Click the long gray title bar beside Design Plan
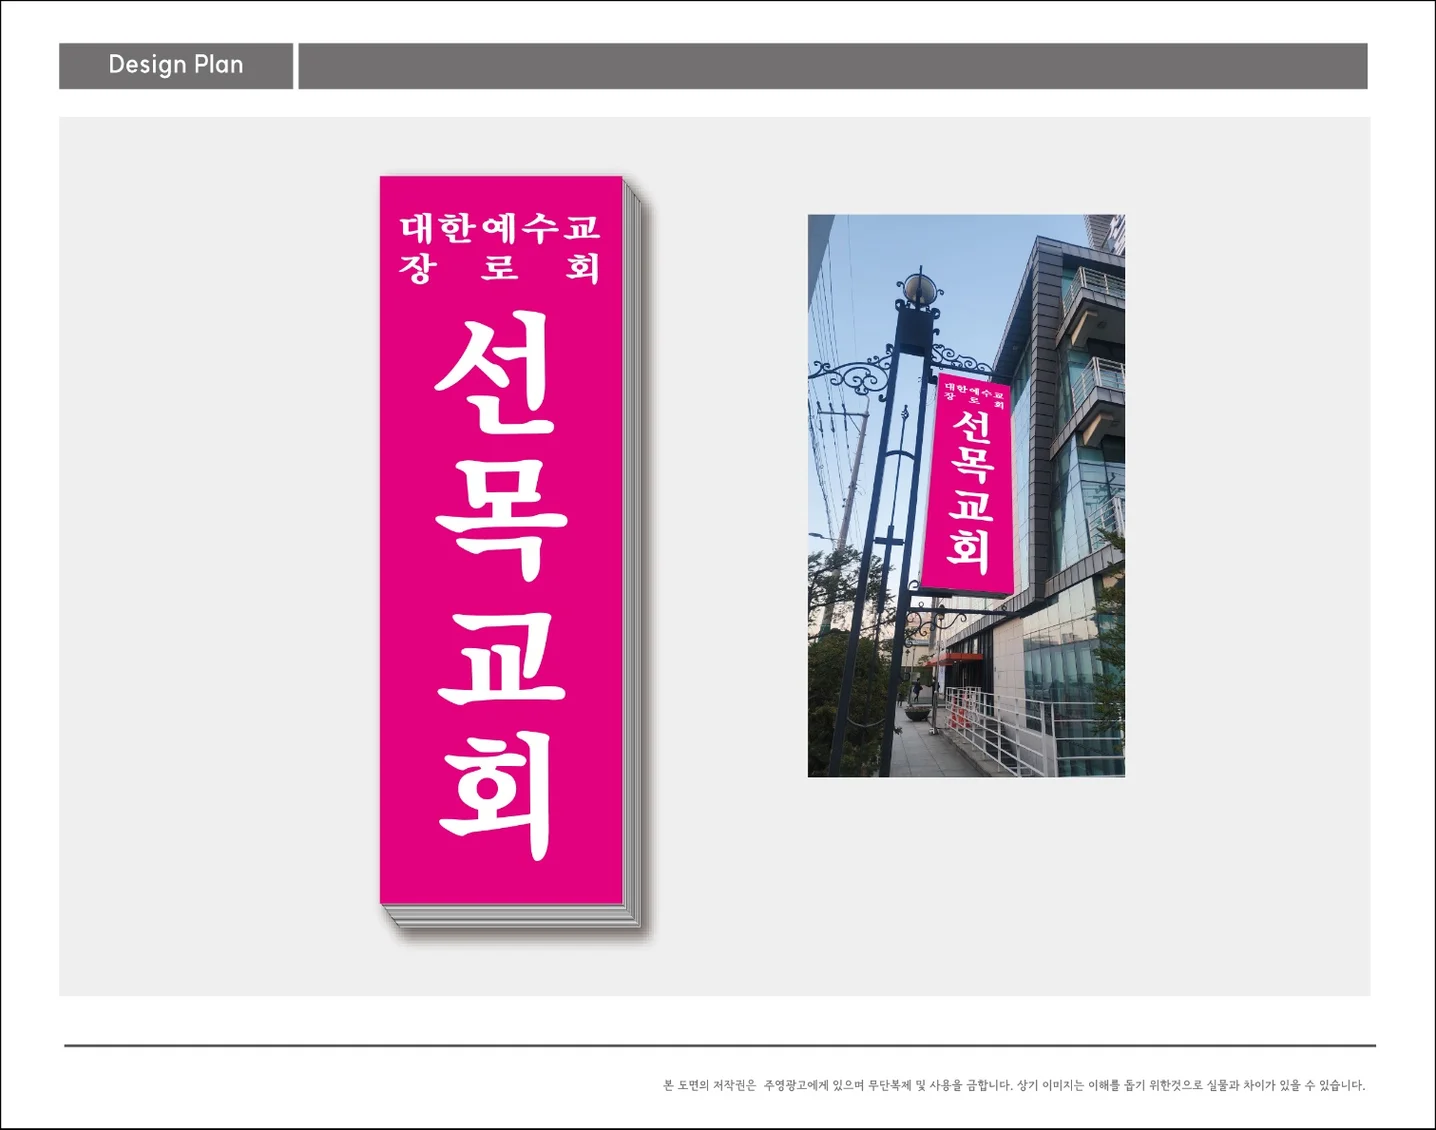 [833, 66]
